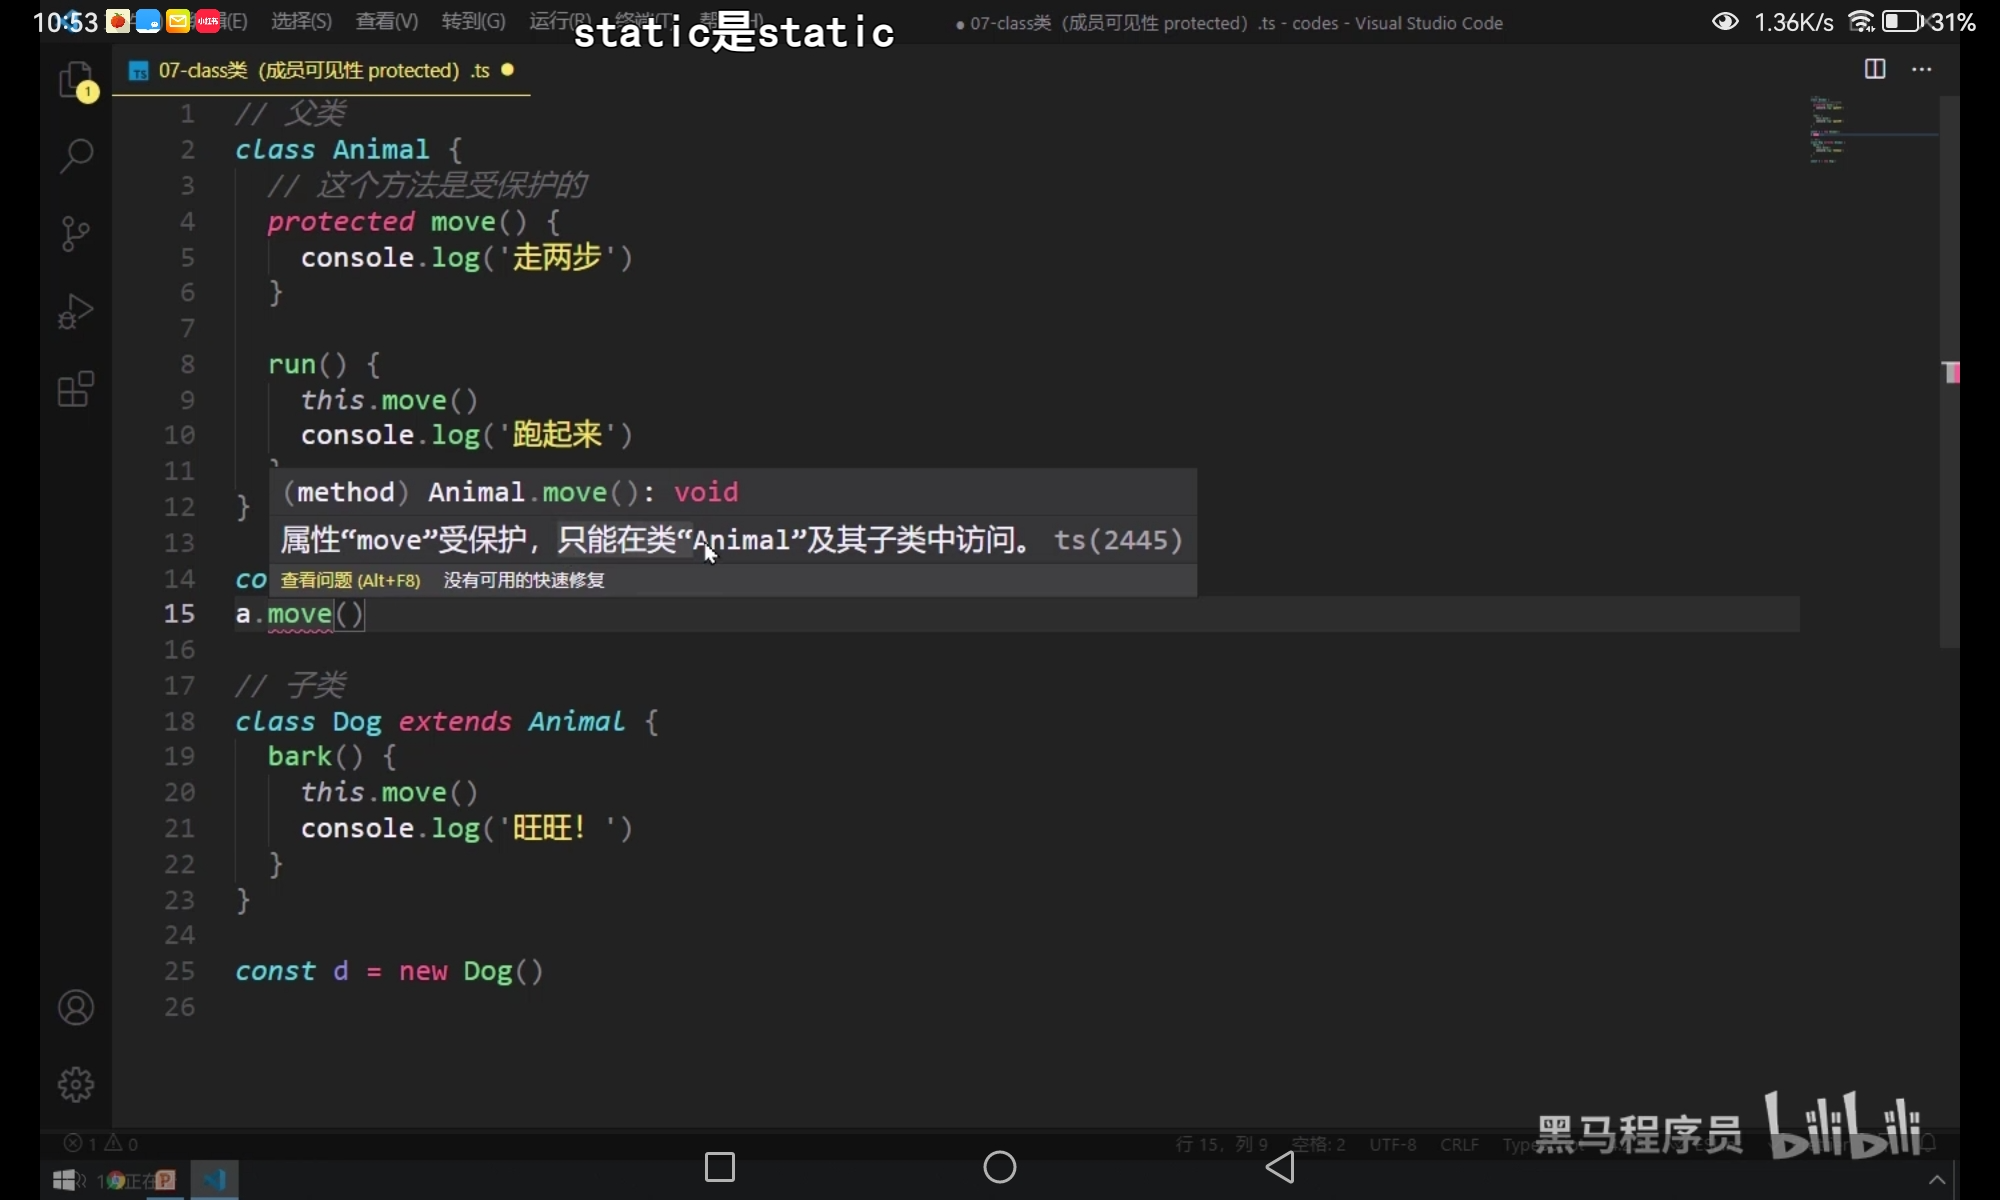The height and width of the screenshot is (1200, 2000).
Task: Open the 查看(V) menu
Action: 387,21
